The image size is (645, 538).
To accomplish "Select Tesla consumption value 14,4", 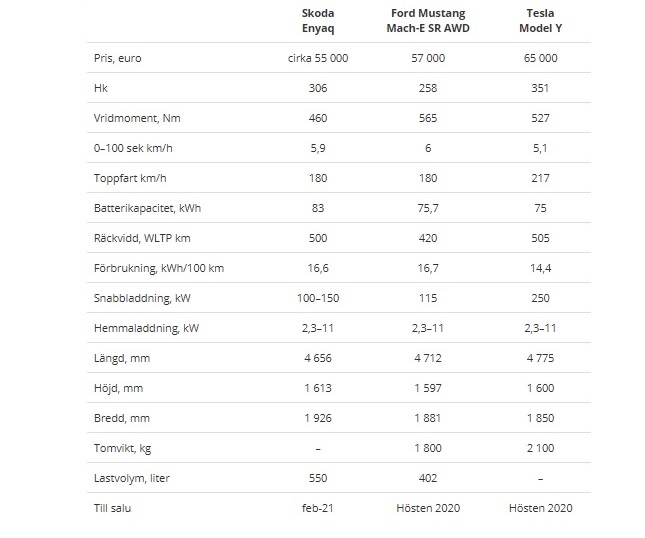I will click(x=540, y=268).
